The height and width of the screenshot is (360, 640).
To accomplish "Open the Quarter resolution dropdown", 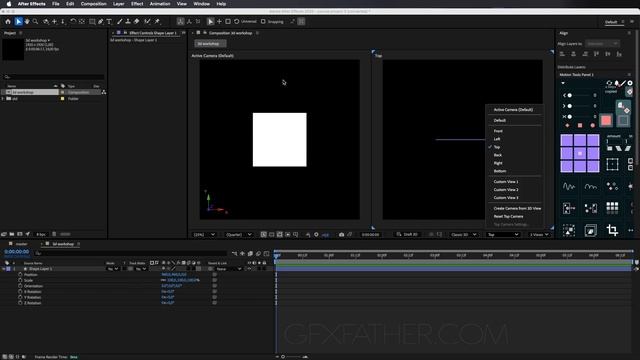I will pyautogui.click(x=239, y=235).
